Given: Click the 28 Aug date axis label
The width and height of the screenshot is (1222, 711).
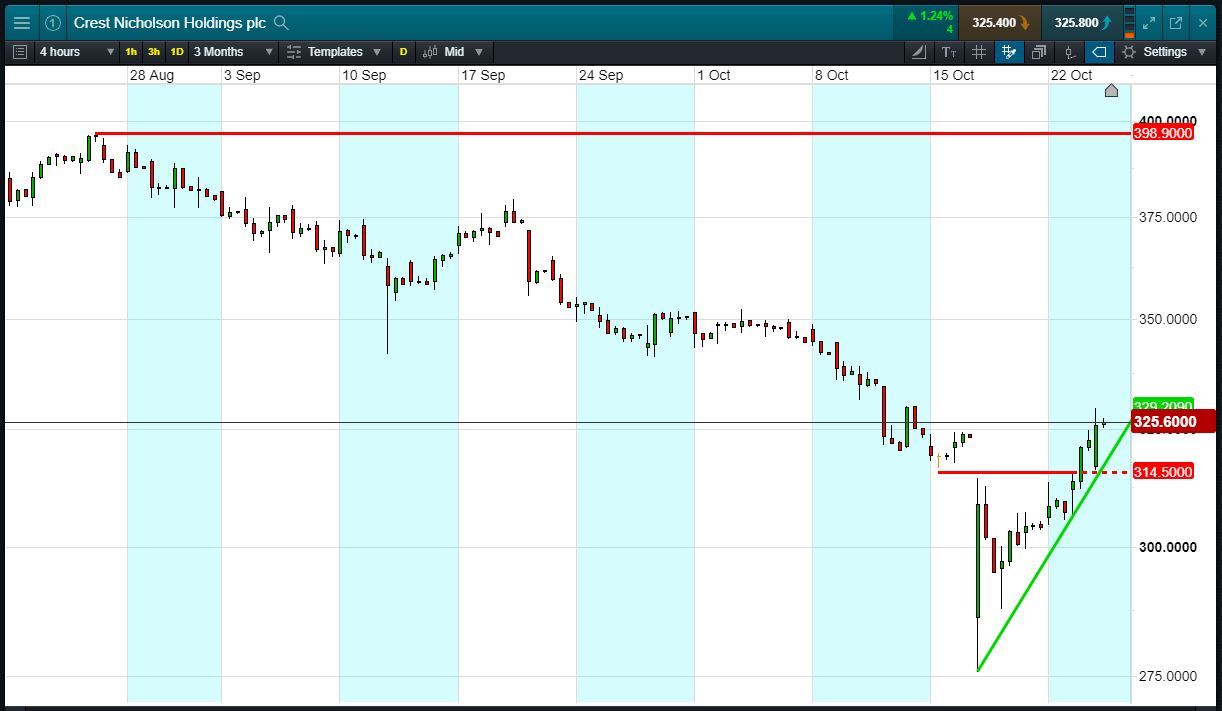Looking at the screenshot, I should coord(152,75).
